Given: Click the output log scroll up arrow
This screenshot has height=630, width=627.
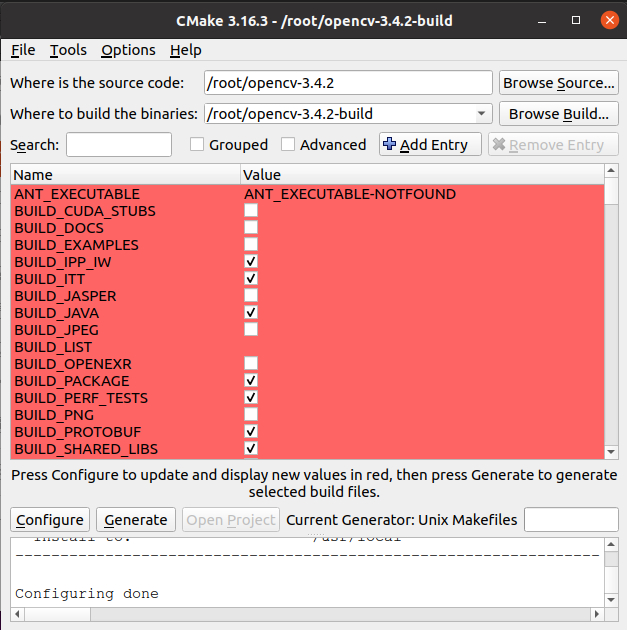Looking at the screenshot, I should 611,545.
